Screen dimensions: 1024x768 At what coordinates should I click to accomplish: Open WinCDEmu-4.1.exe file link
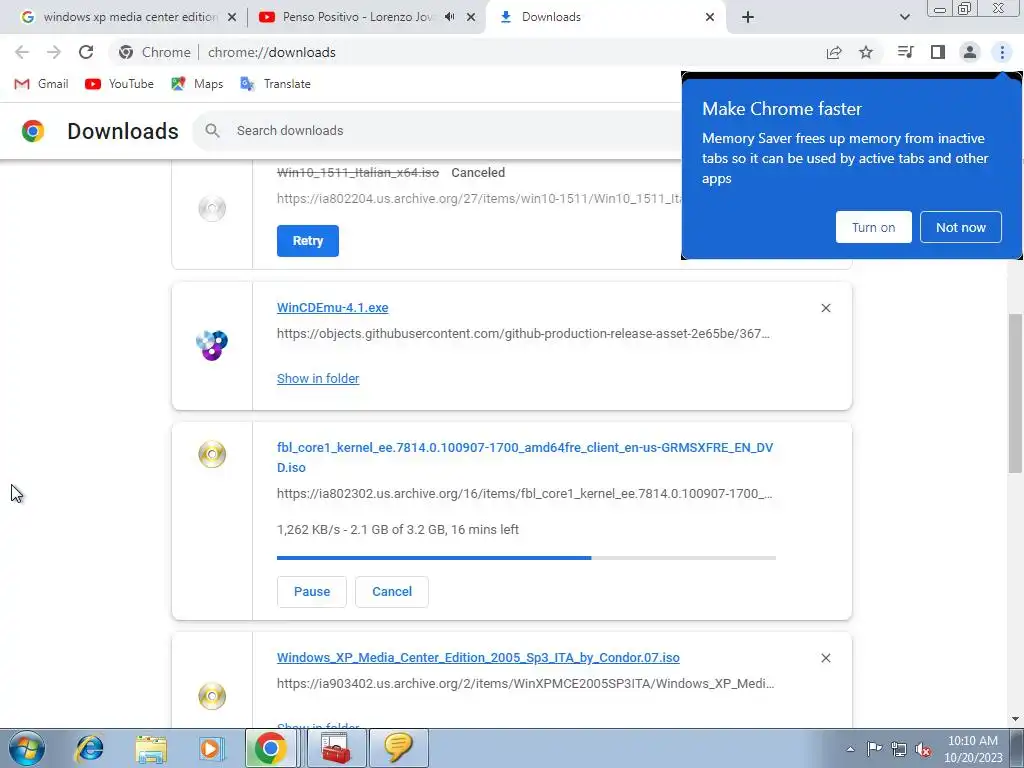pos(332,308)
